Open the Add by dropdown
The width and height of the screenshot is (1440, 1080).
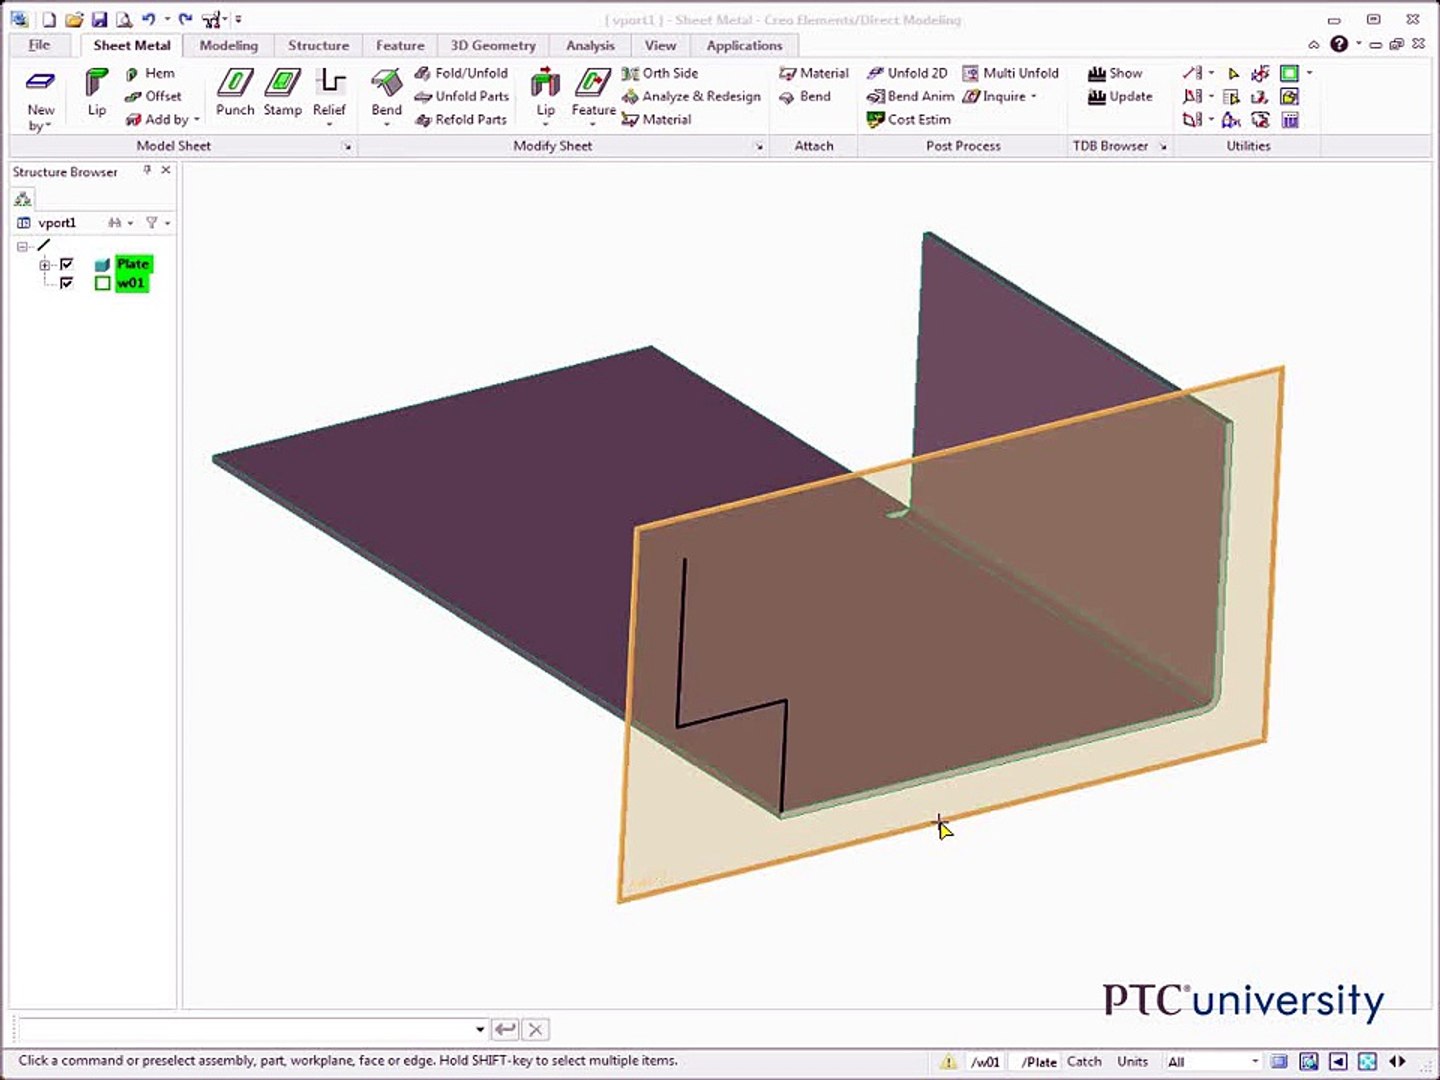coord(163,119)
